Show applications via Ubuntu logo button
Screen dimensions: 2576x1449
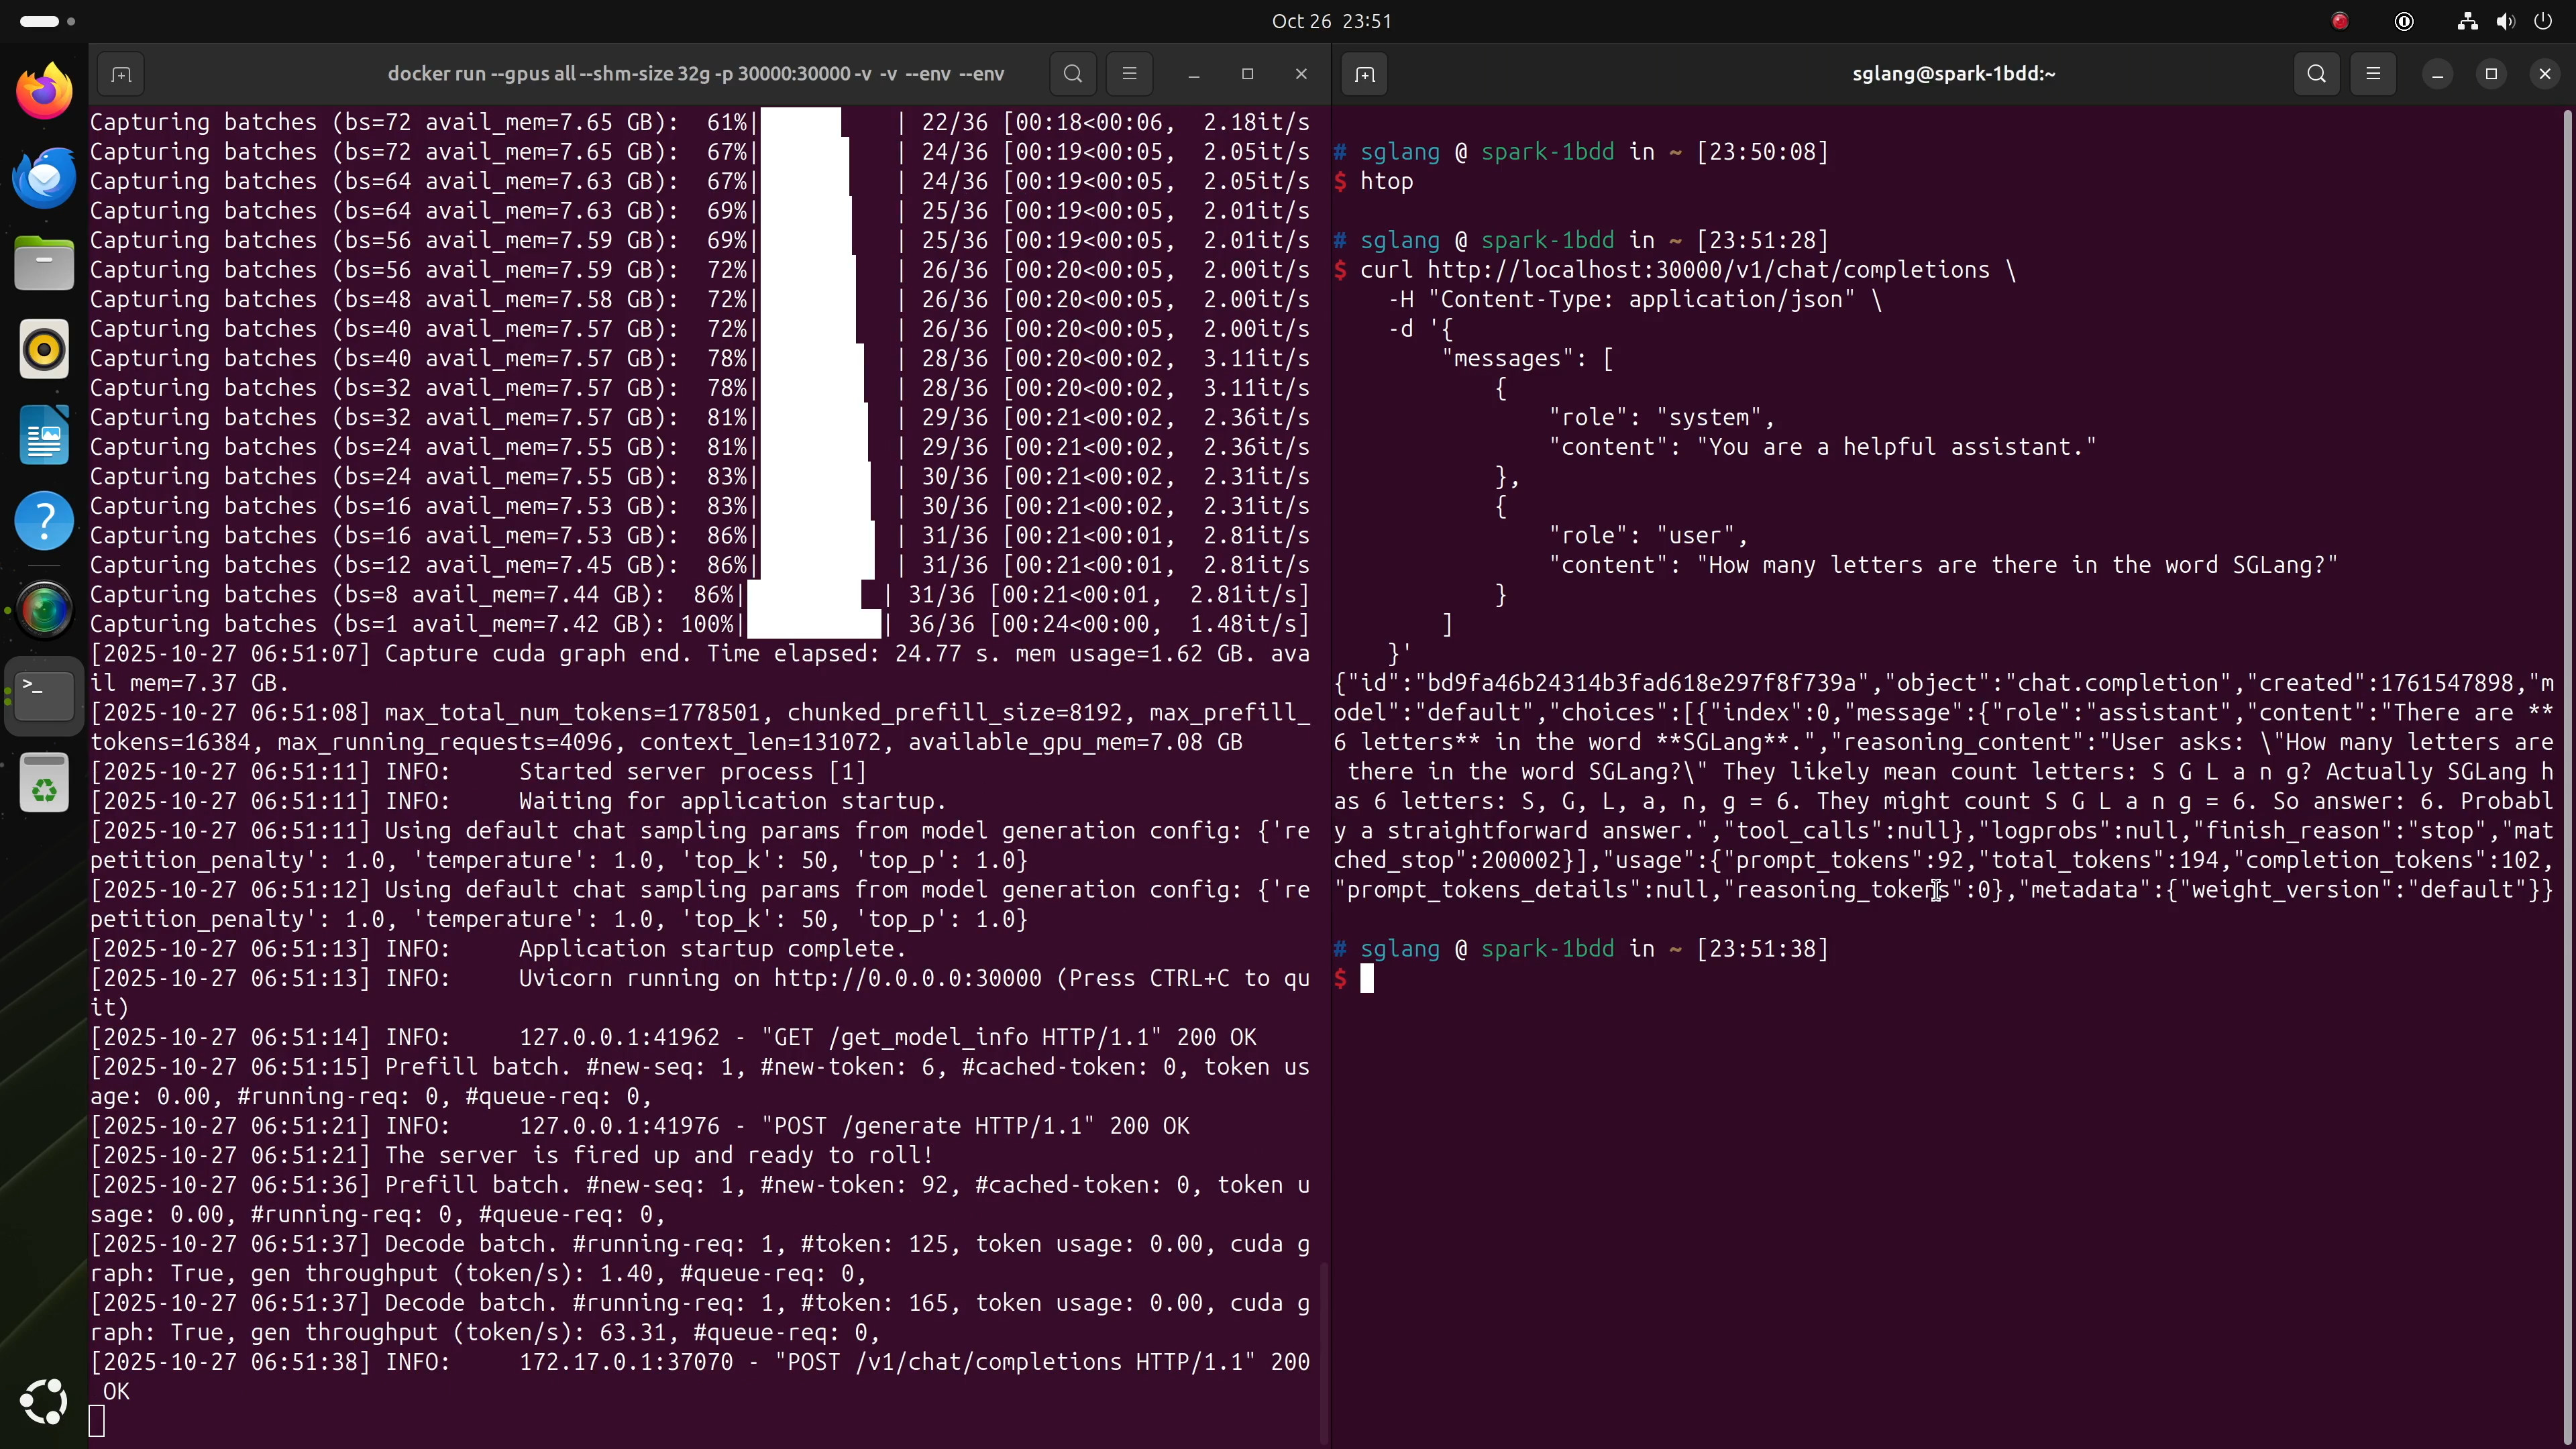44,1401
